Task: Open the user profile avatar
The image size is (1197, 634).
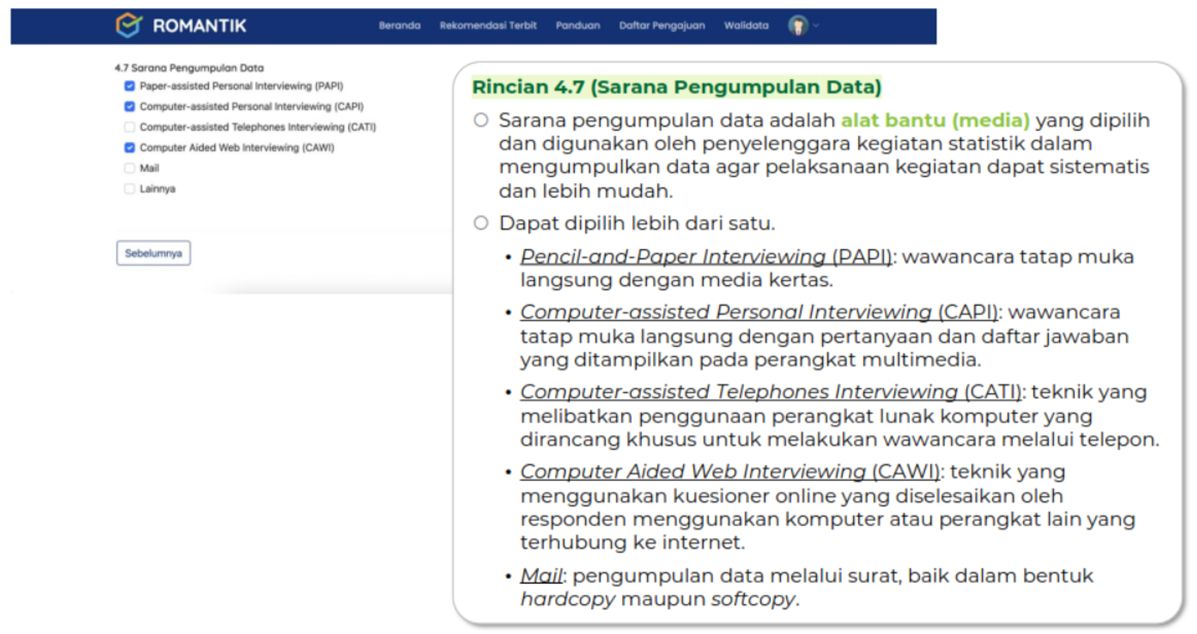Action: [x=797, y=26]
